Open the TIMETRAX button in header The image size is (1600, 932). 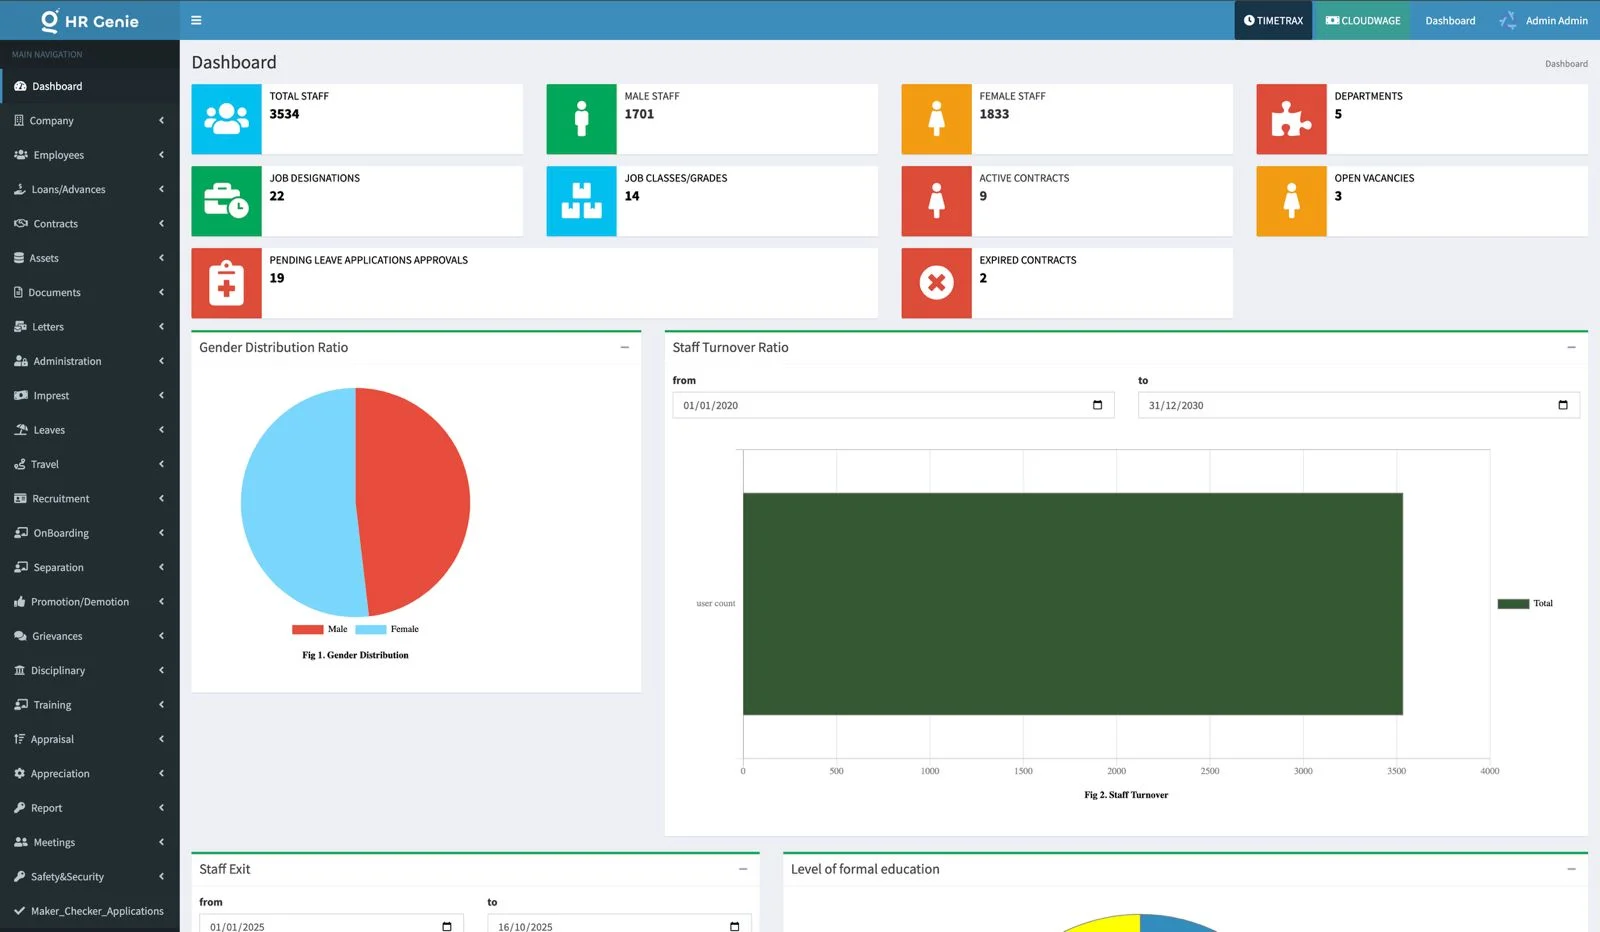click(x=1273, y=20)
